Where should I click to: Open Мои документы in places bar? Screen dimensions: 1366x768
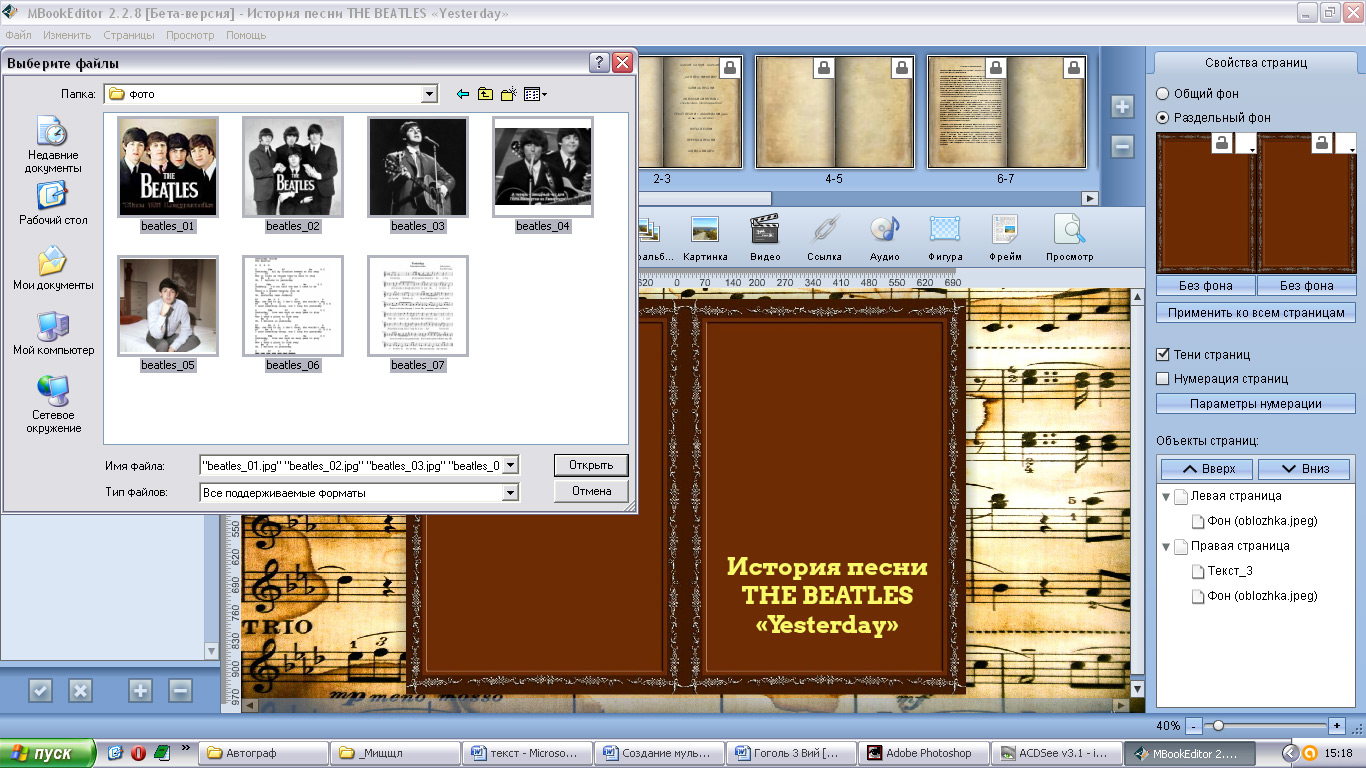point(53,268)
